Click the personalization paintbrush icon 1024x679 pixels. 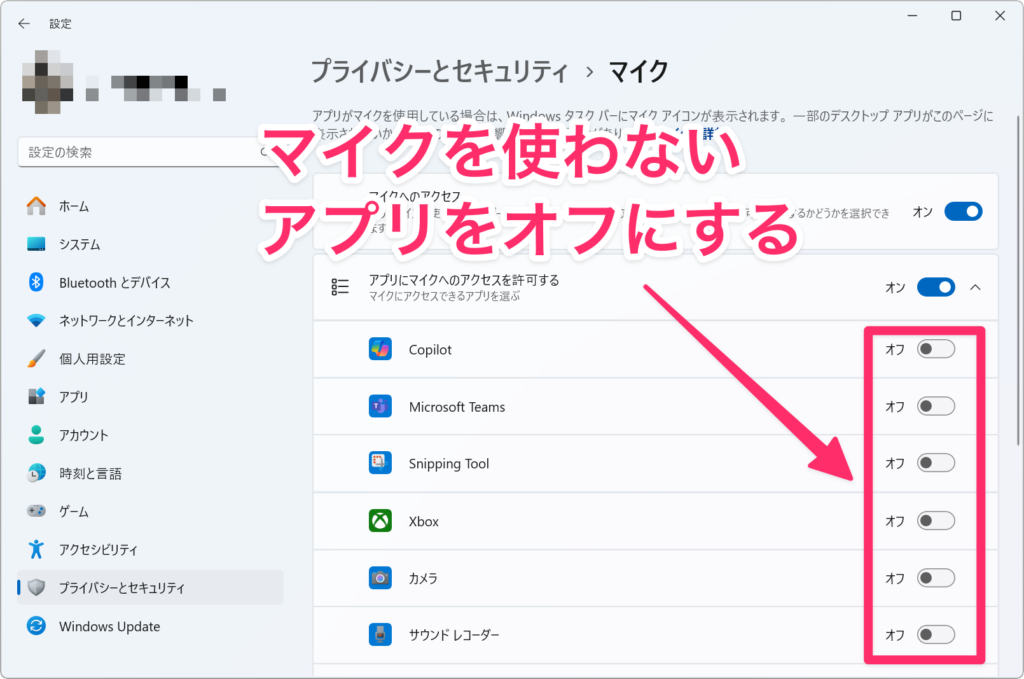pos(37,358)
